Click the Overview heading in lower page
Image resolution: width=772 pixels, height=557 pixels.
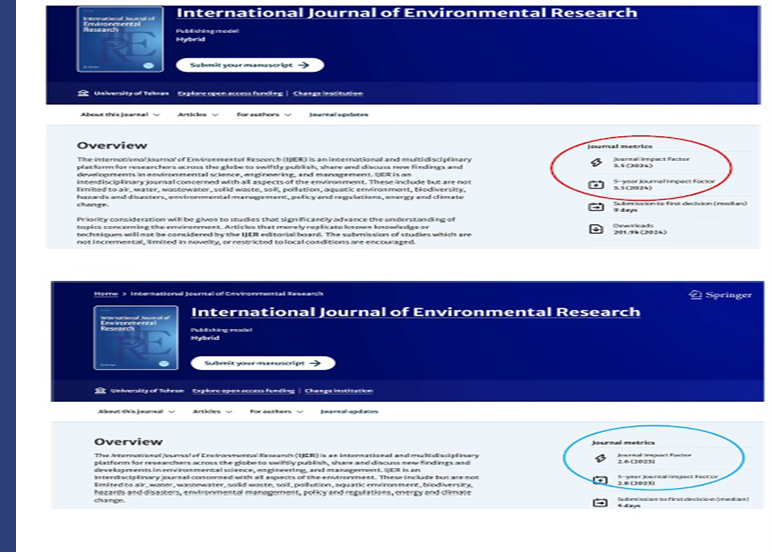coord(128,442)
